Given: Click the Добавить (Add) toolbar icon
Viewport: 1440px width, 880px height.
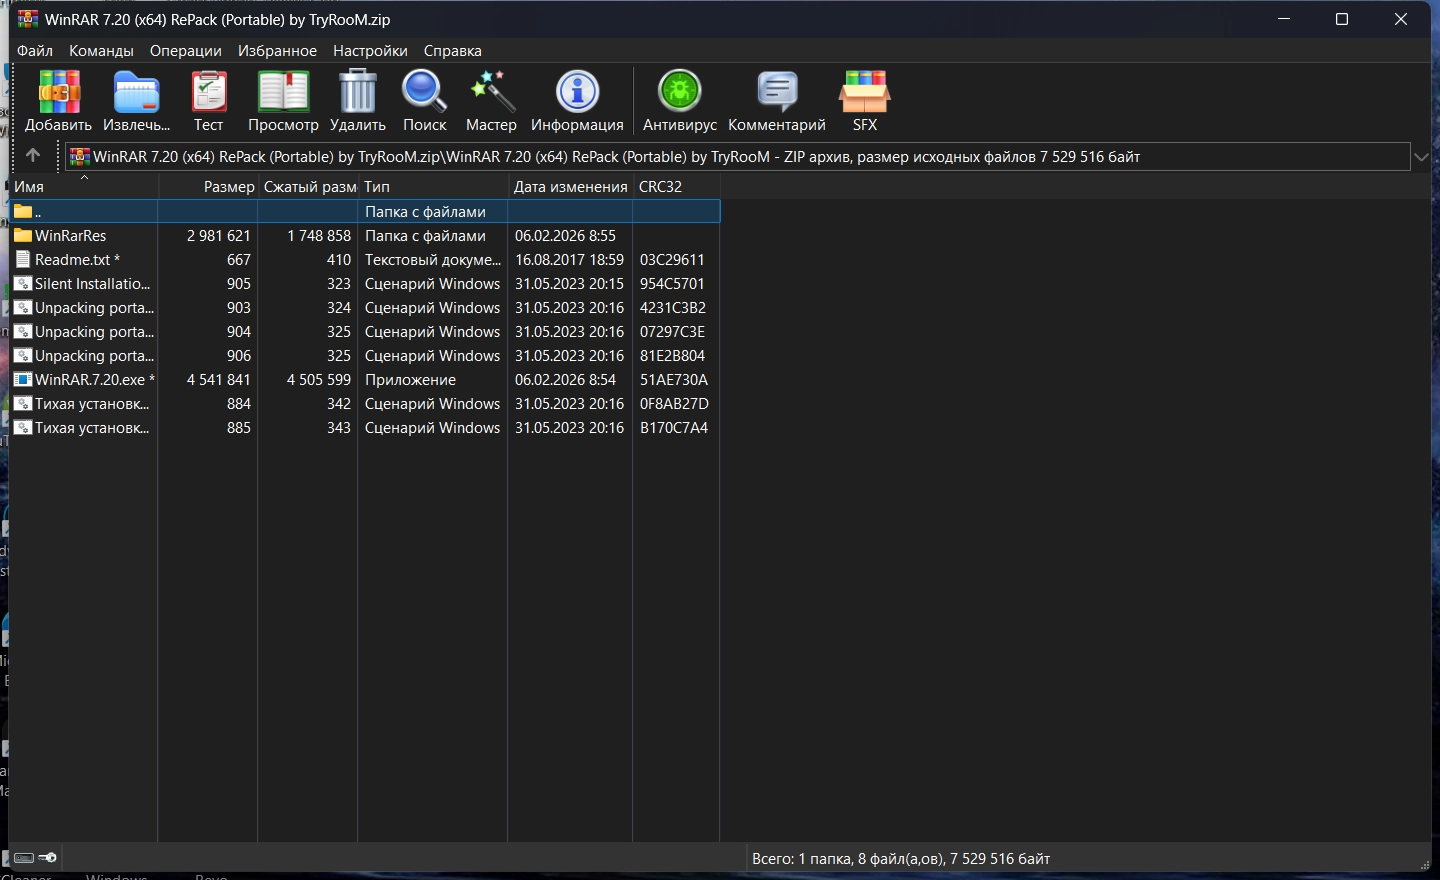Looking at the screenshot, I should tap(59, 92).
